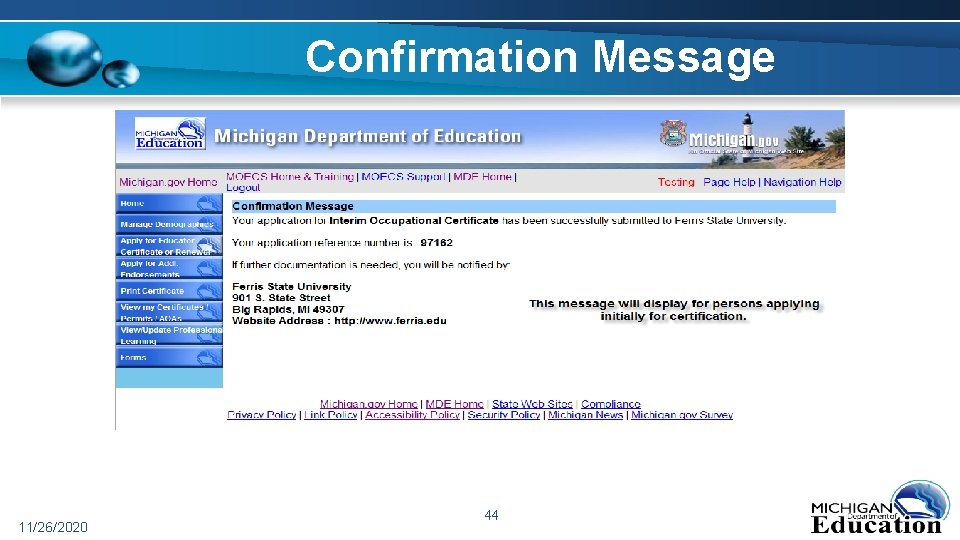Screen dimensions: 960x540
Task: Open the Security Policy link
Action: click(x=504, y=414)
